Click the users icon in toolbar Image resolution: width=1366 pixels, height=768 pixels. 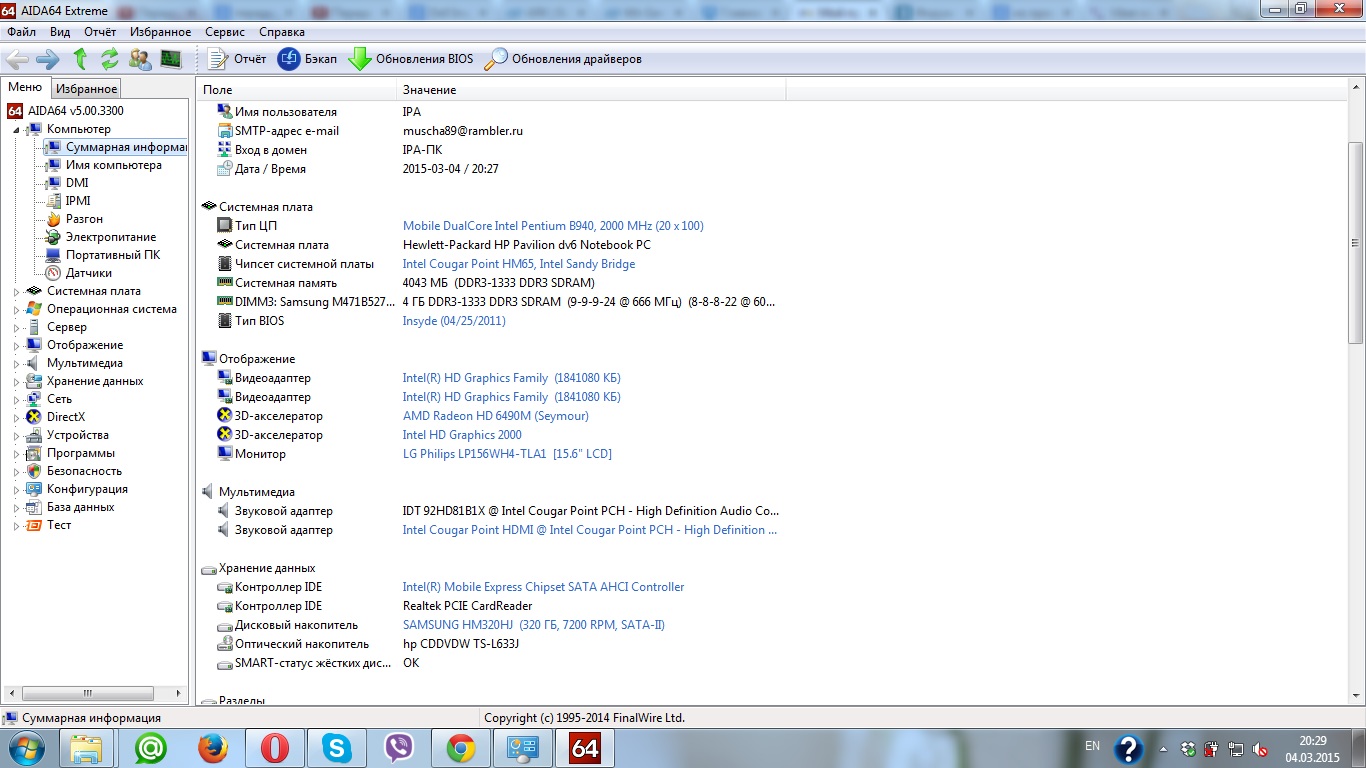click(140, 59)
